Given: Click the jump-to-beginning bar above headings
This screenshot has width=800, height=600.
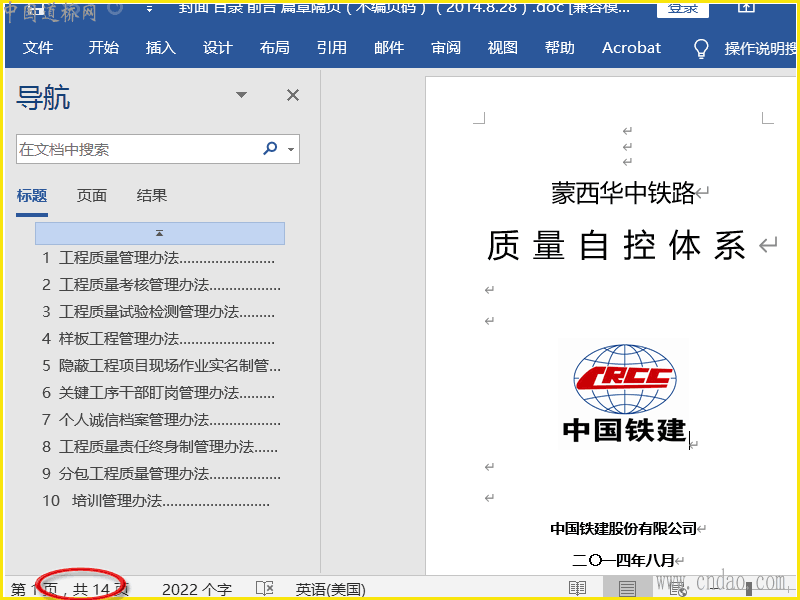Looking at the screenshot, I should pos(160,233).
